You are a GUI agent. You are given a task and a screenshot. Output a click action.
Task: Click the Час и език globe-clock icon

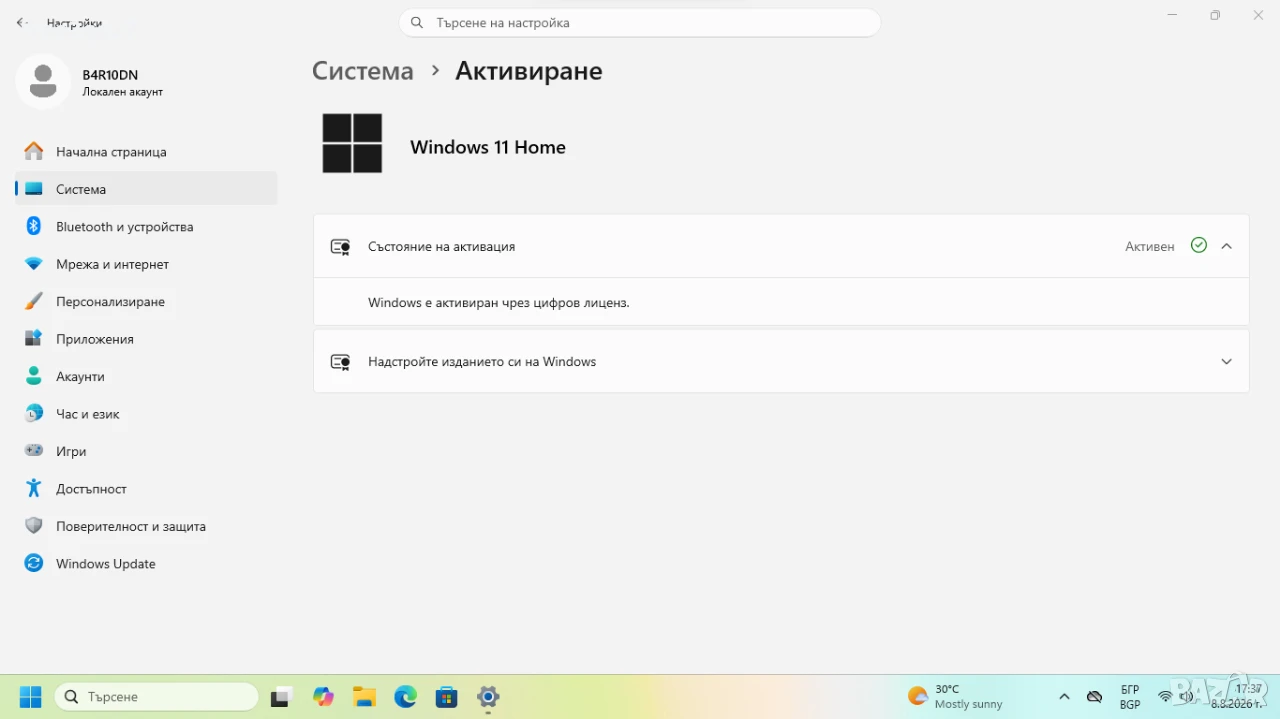(34, 413)
